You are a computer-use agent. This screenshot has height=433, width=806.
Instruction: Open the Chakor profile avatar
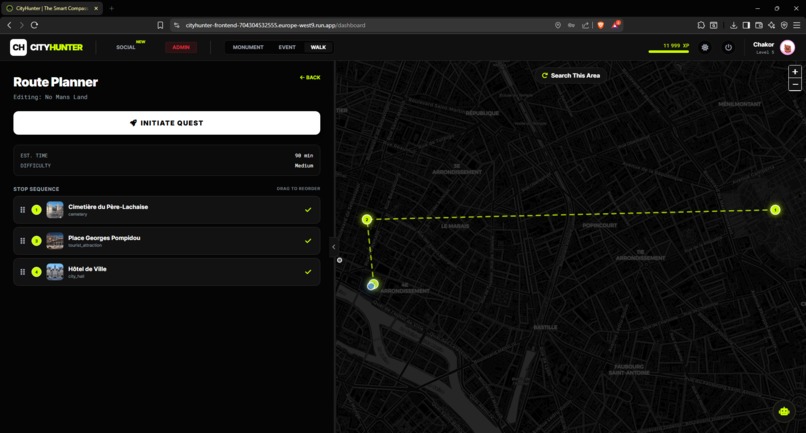(787, 47)
